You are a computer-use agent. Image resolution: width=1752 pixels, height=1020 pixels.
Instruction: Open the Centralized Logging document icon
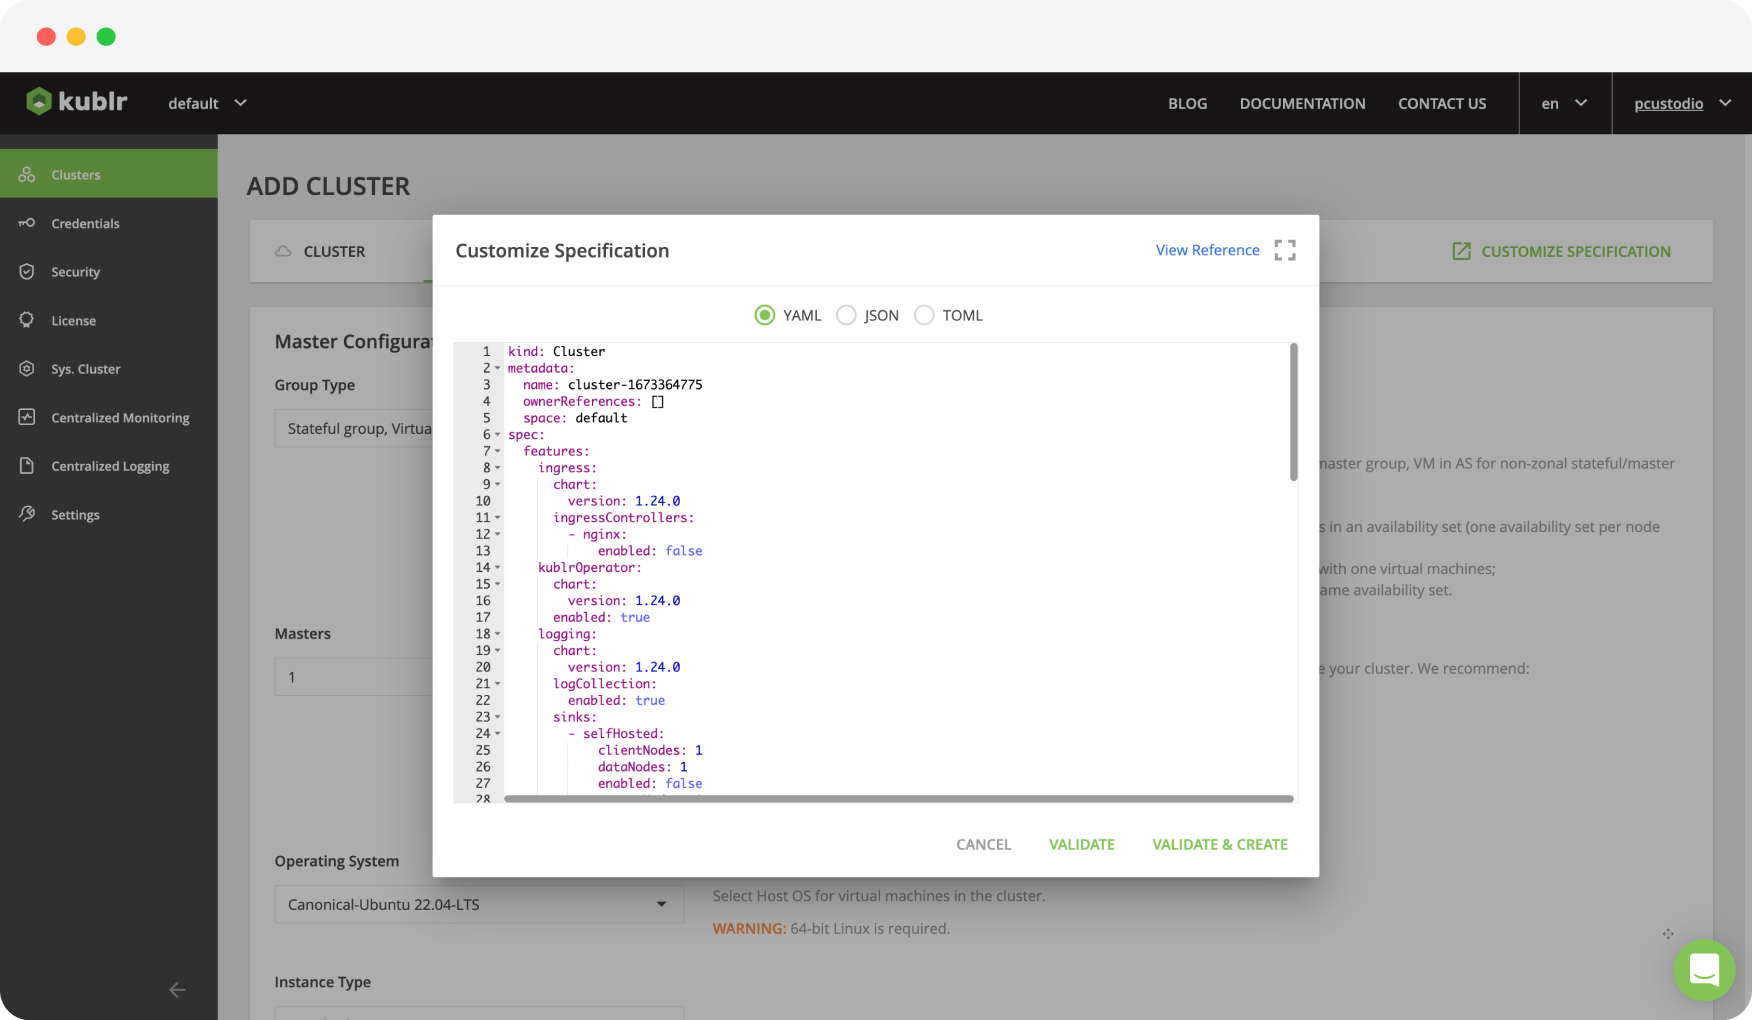coord(27,466)
